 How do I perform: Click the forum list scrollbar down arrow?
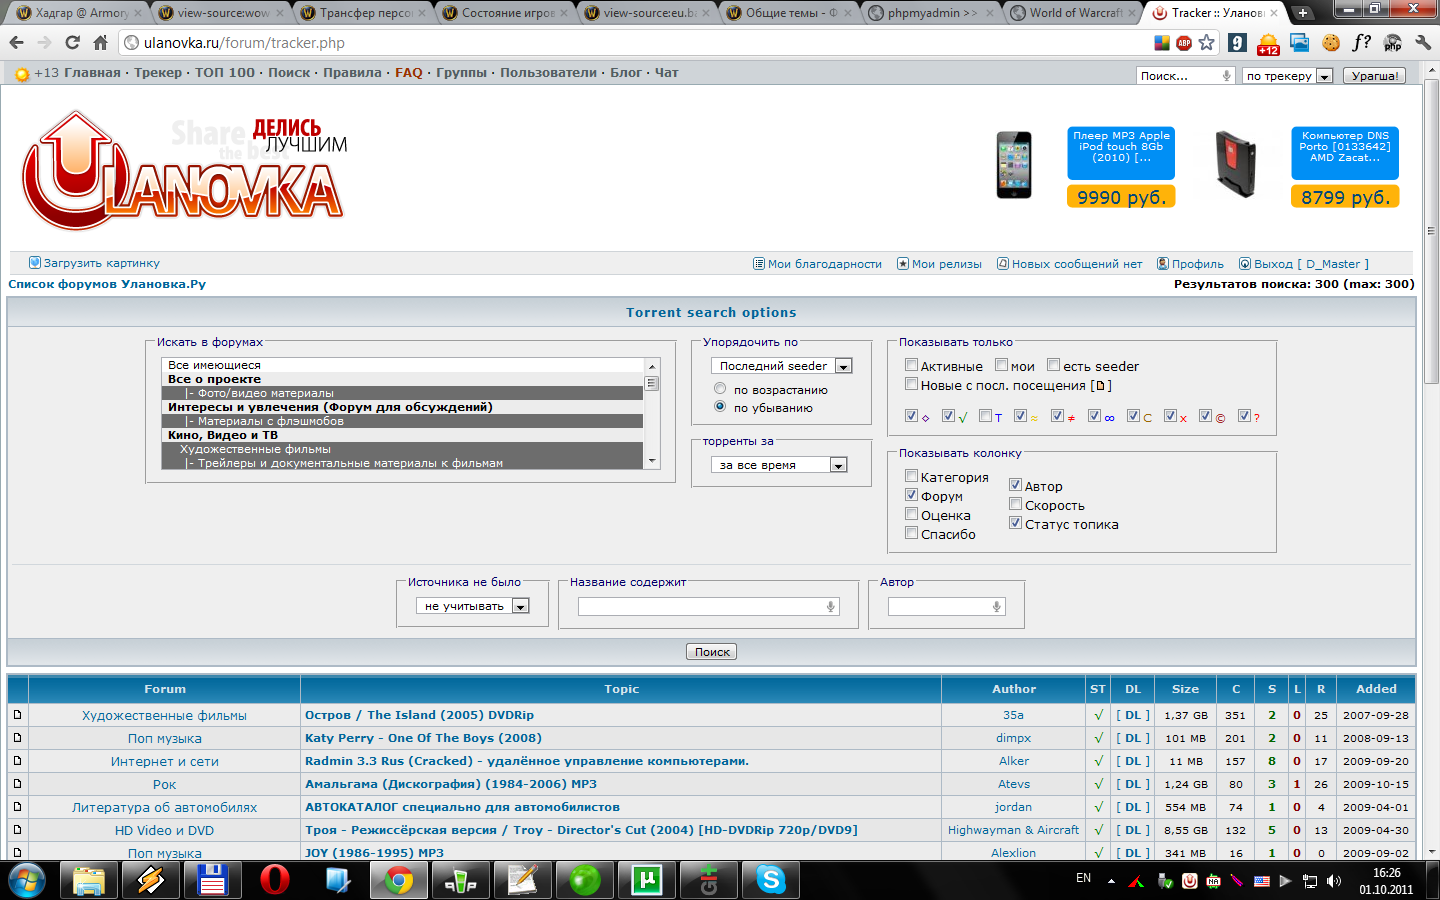coord(652,462)
